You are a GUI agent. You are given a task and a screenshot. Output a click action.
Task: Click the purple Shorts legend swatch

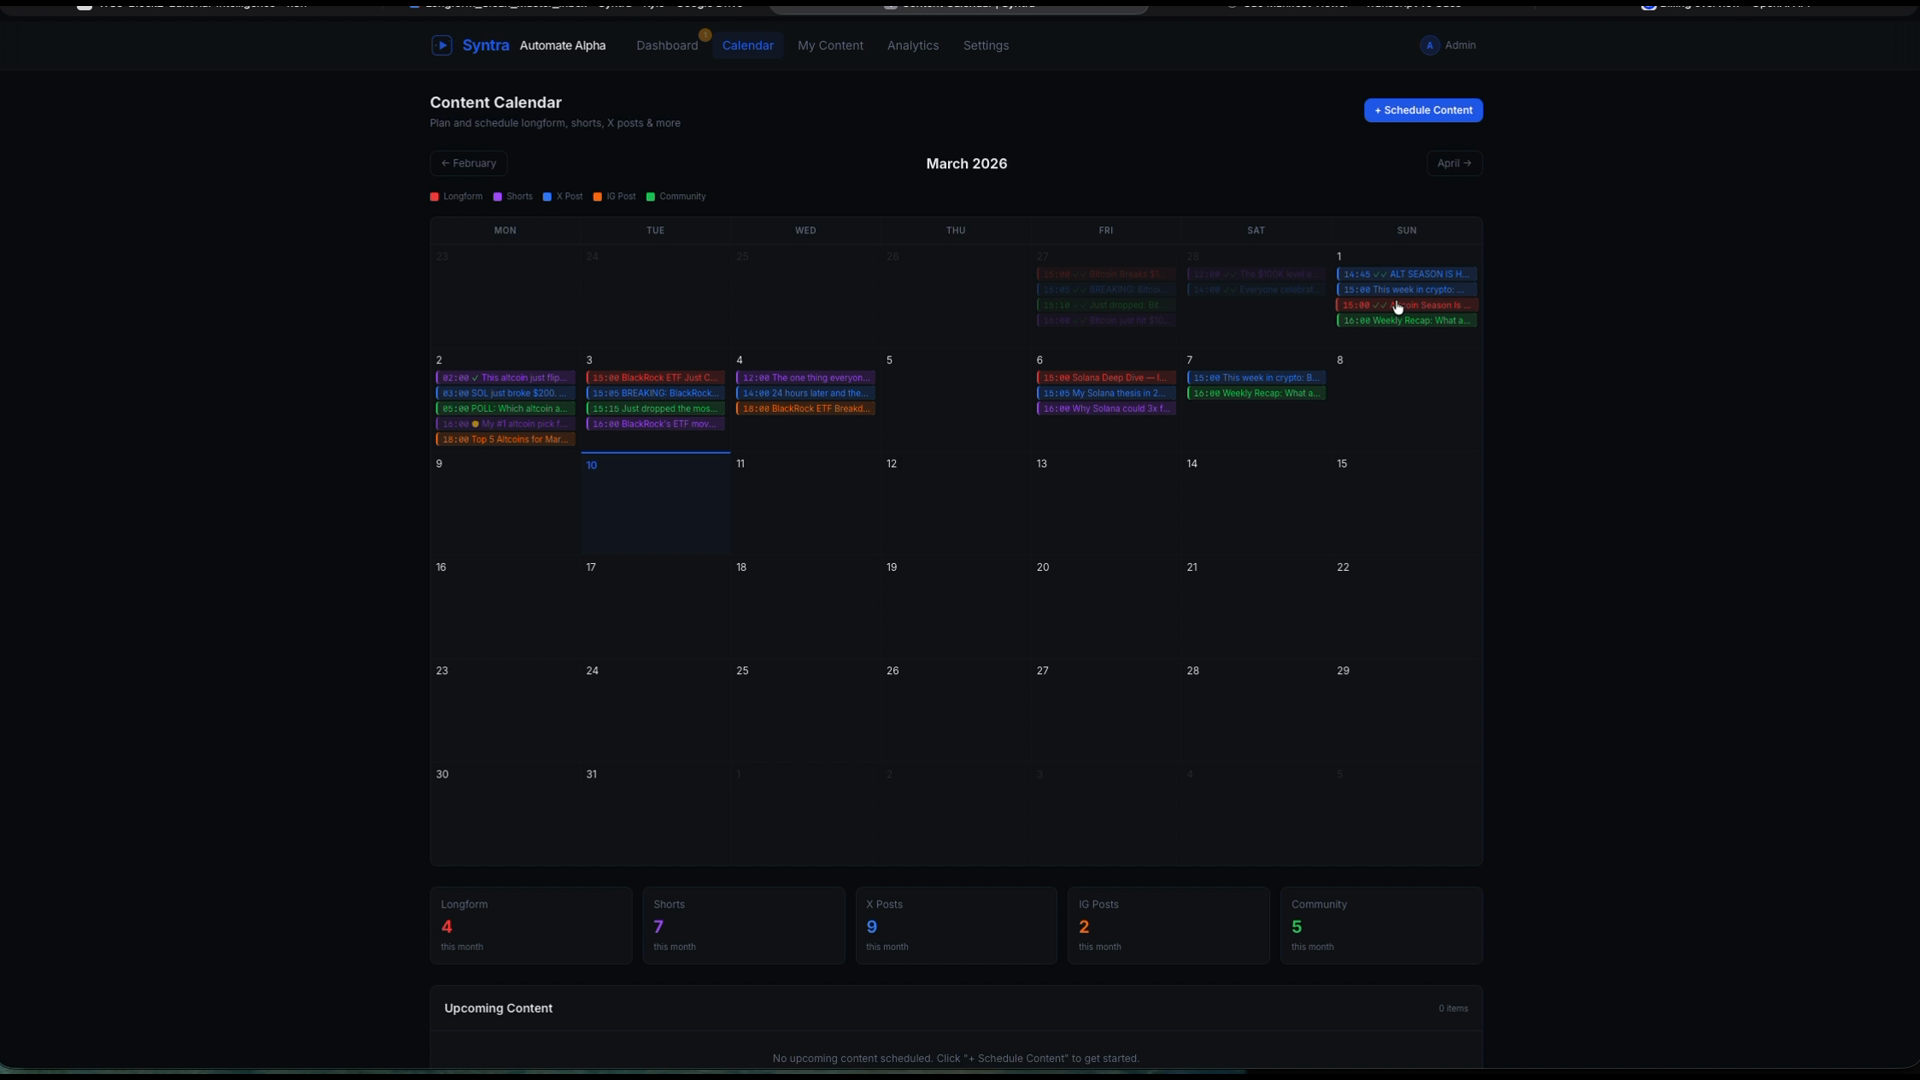pyautogui.click(x=497, y=197)
